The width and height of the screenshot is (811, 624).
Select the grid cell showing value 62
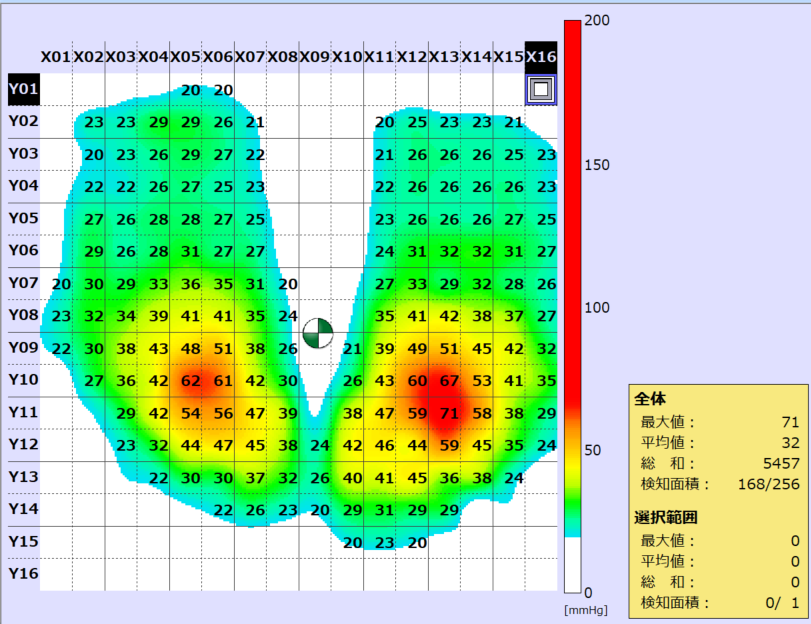(191, 380)
